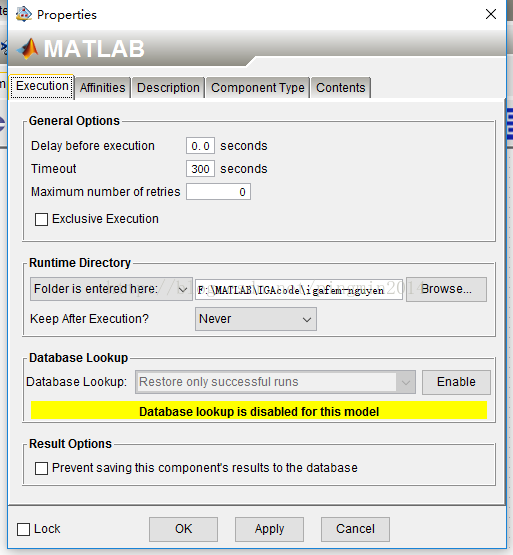Screen dimensions: 513x555
Task: Click the 'Result Options' group label
Action: click(70, 444)
